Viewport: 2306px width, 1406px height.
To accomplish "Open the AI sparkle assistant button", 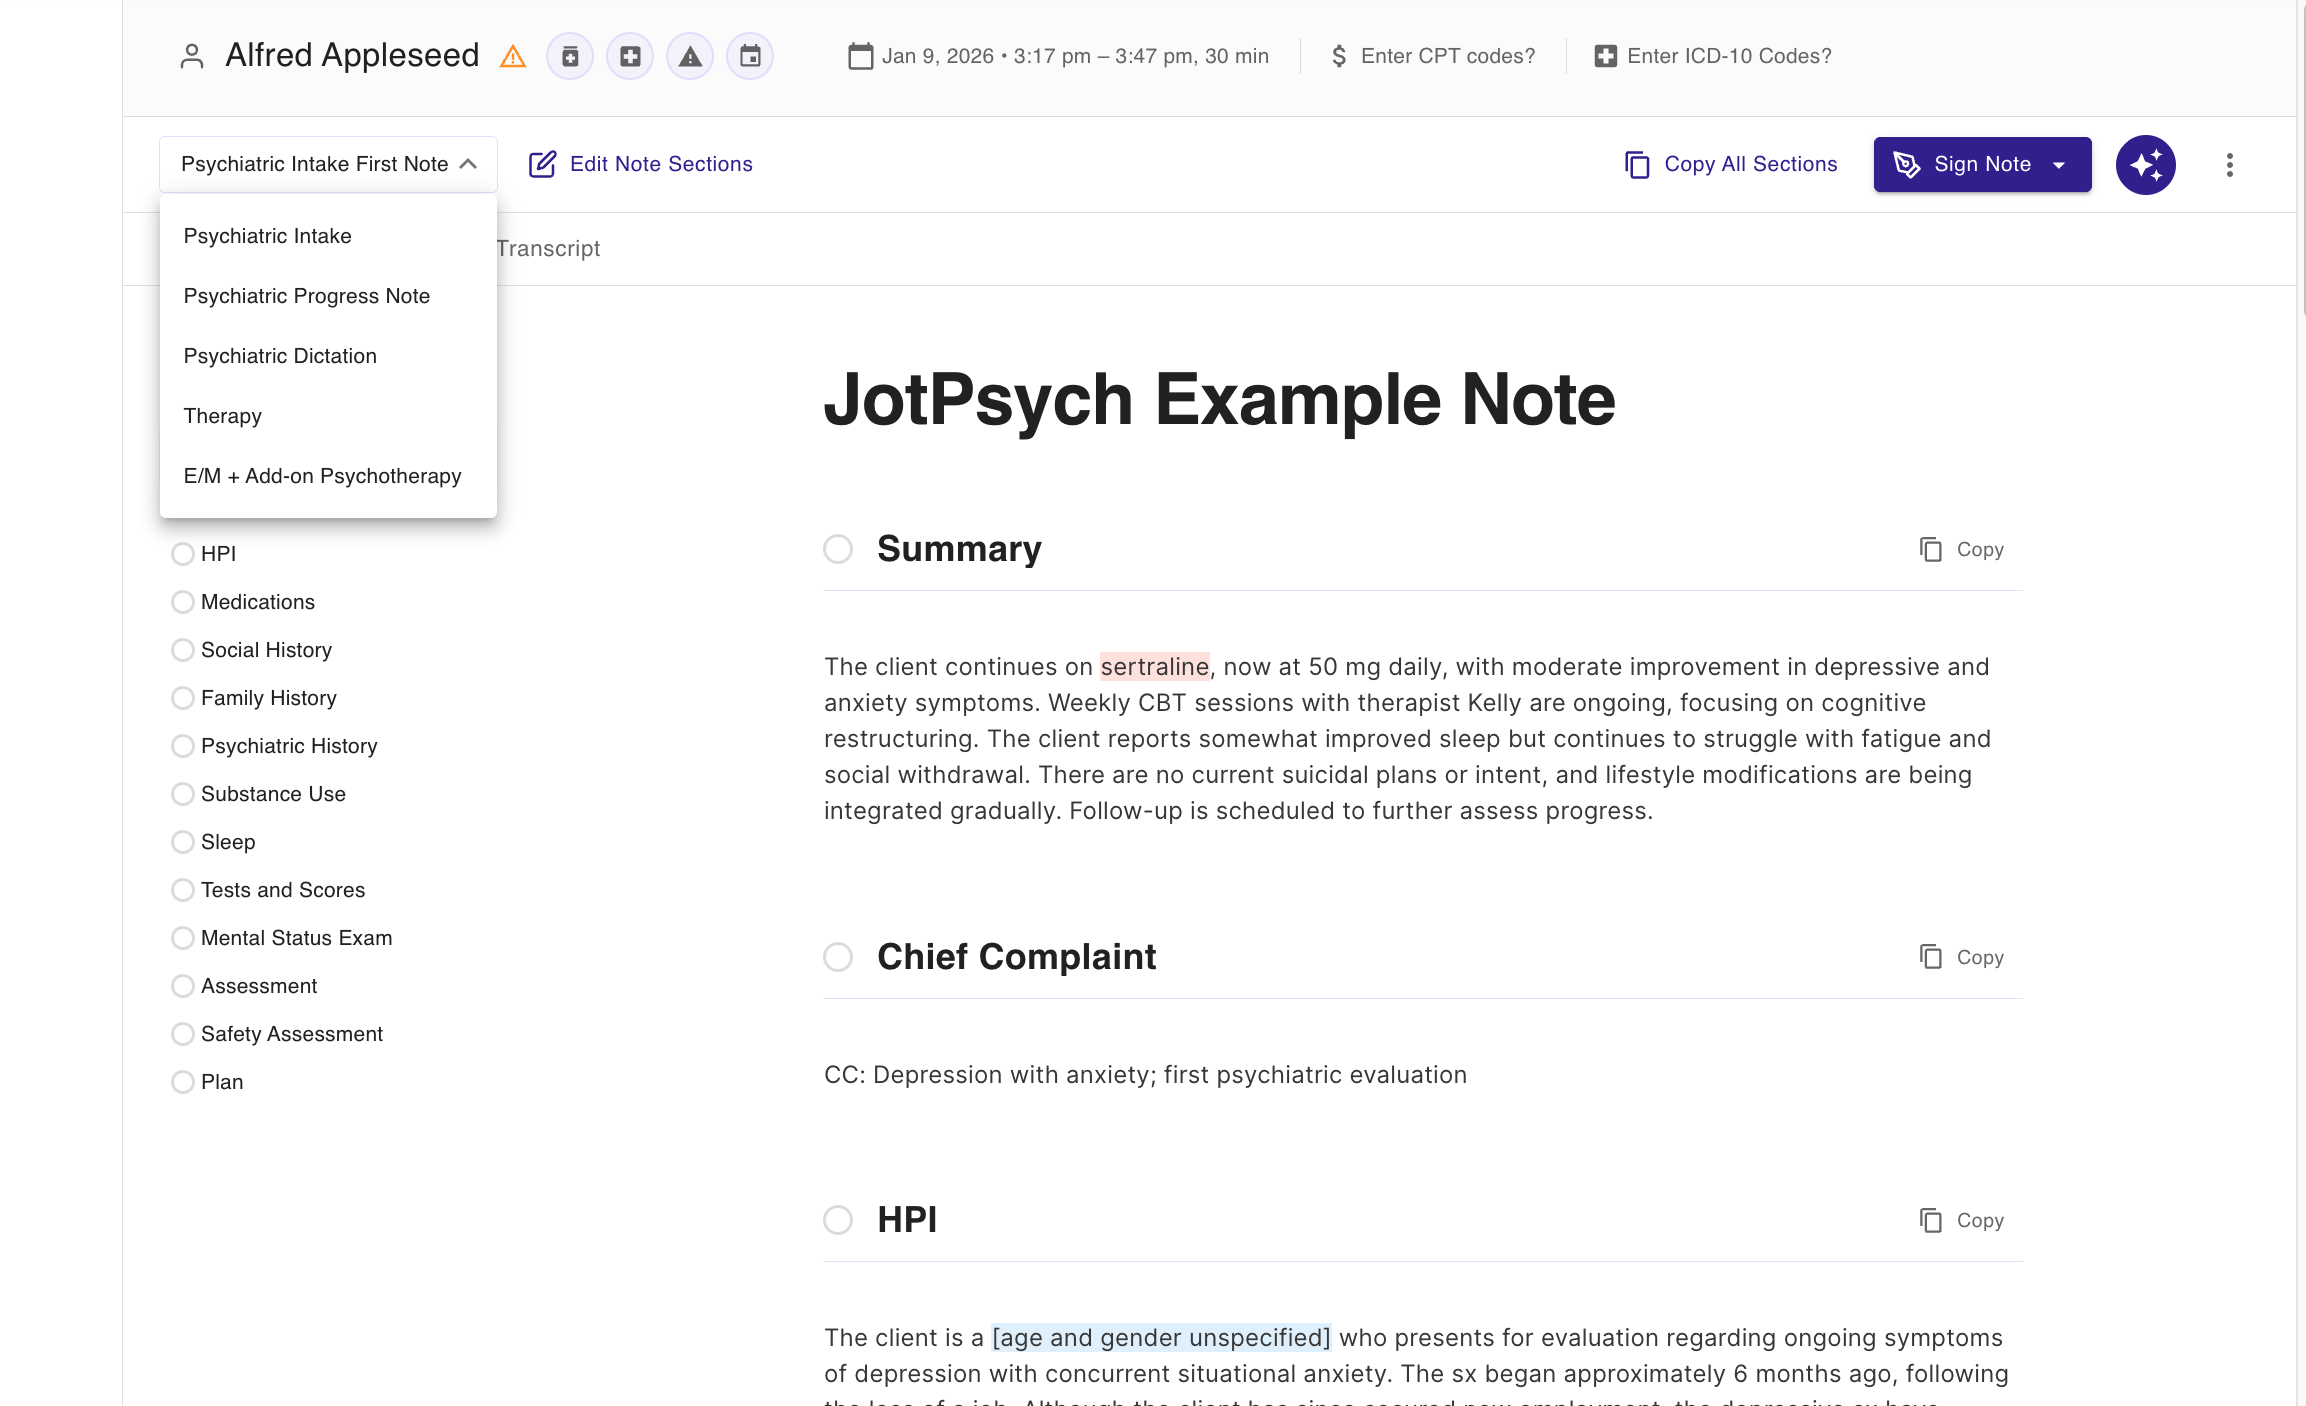I will coord(2145,165).
